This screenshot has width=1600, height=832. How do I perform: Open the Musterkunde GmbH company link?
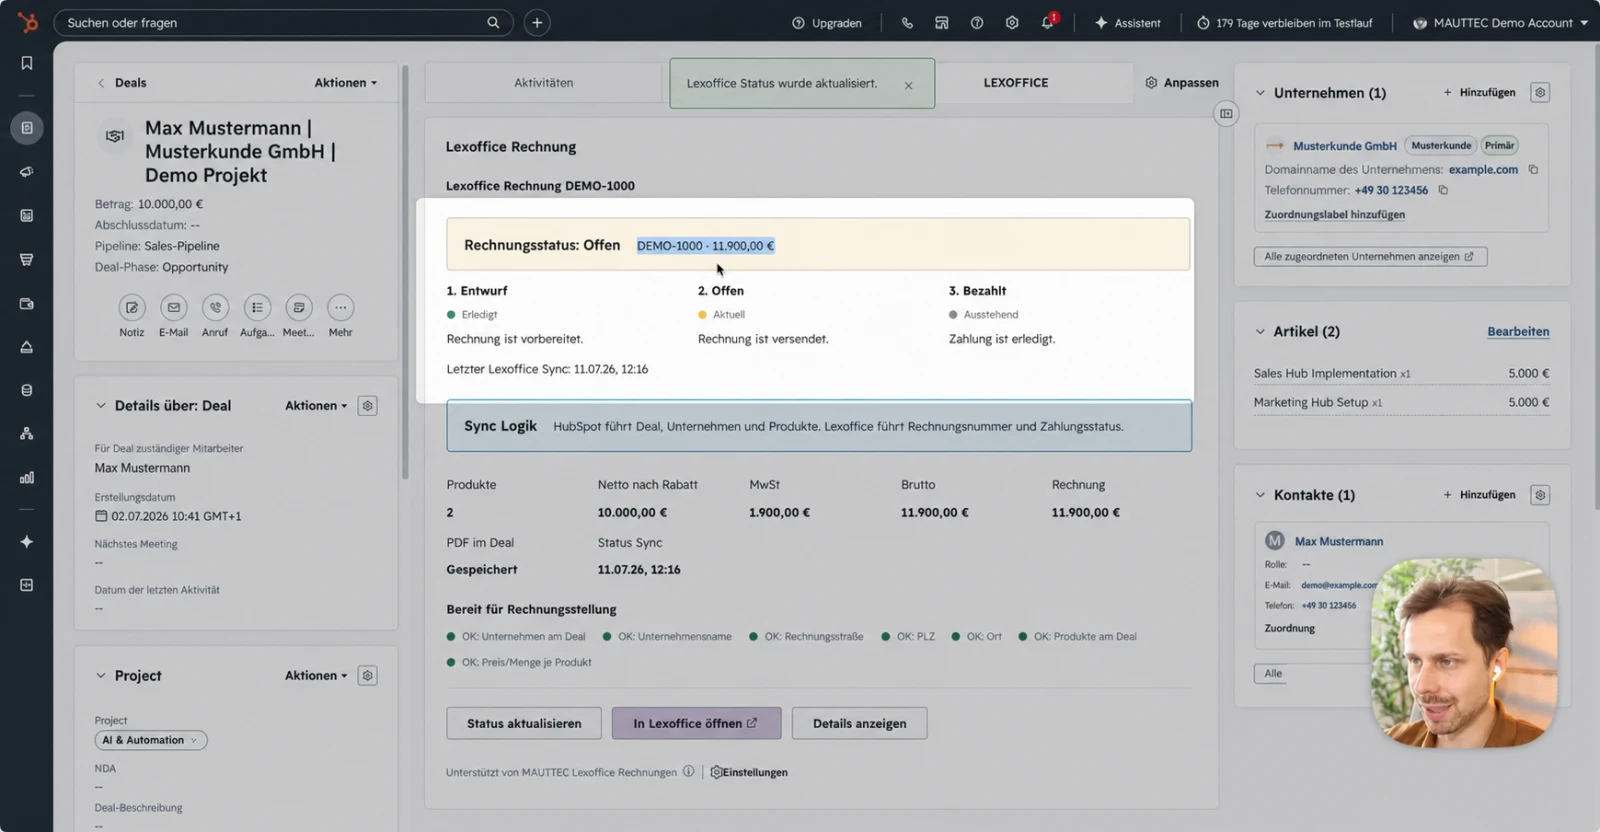tap(1344, 146)
